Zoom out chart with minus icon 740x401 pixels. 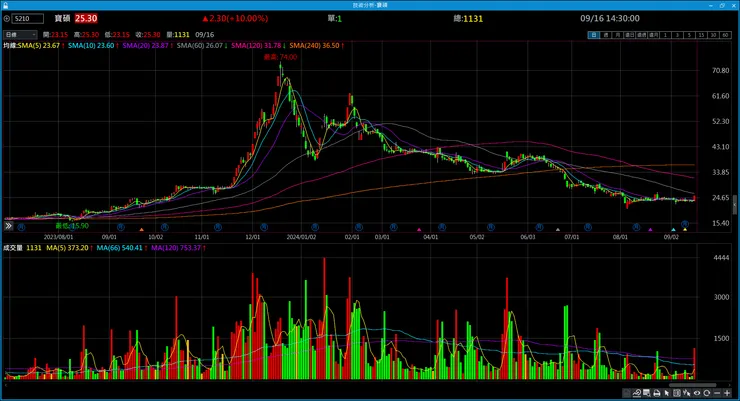717,393
